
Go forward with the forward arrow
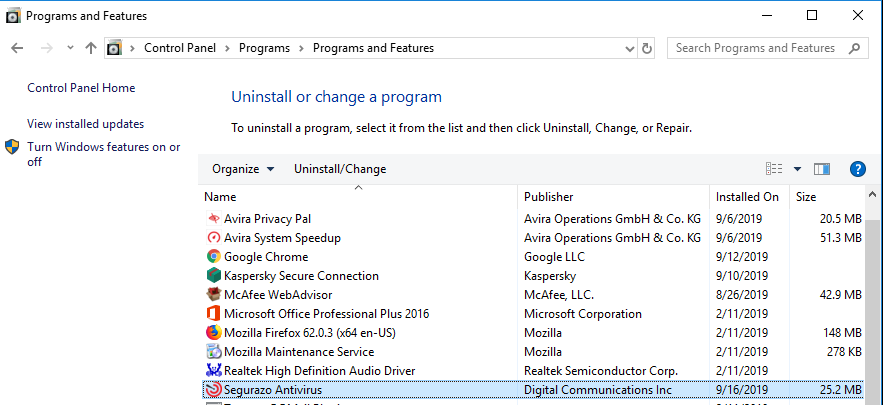click(47, 48)
